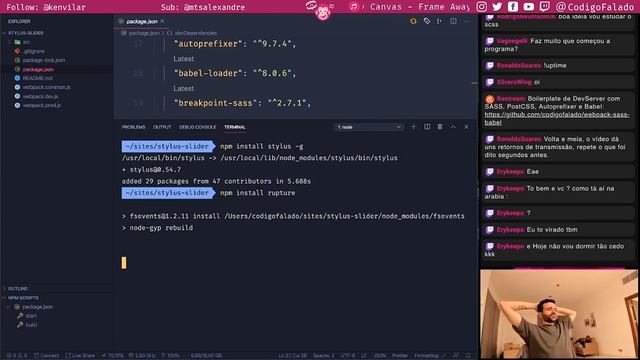Close the terminal panel with X
This screenshot has width=640, height=360.
466,127
